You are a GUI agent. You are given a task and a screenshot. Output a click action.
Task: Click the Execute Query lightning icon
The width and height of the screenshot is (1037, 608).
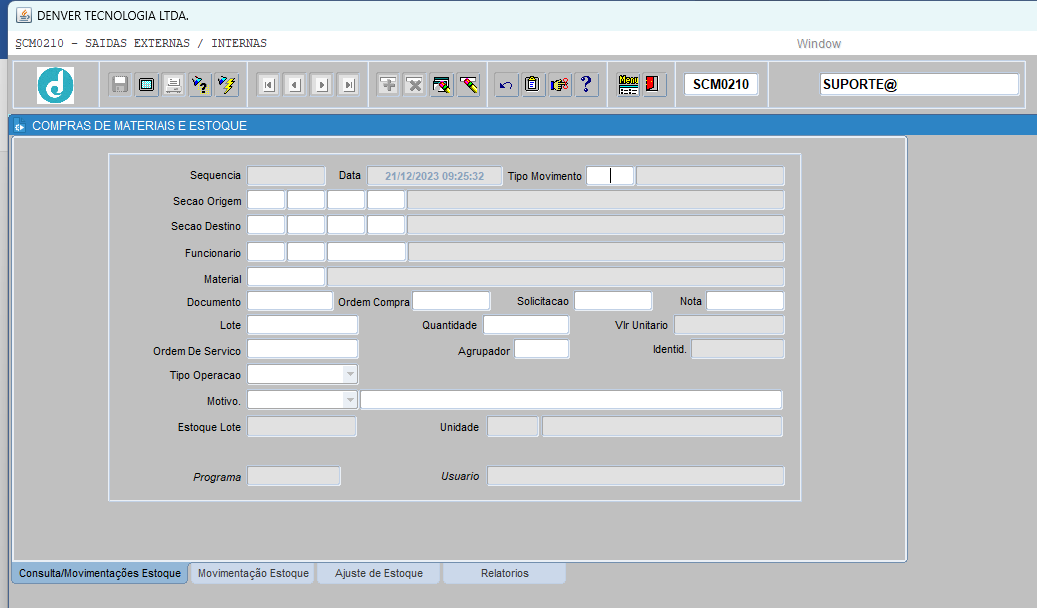tap(227, 85)
